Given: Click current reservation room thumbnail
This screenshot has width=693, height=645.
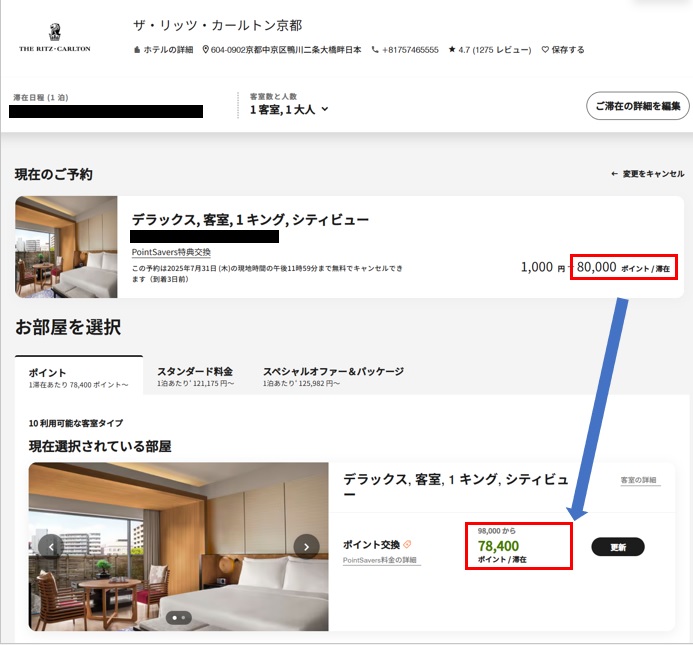Looking at the screenshot, I should 66,247.
